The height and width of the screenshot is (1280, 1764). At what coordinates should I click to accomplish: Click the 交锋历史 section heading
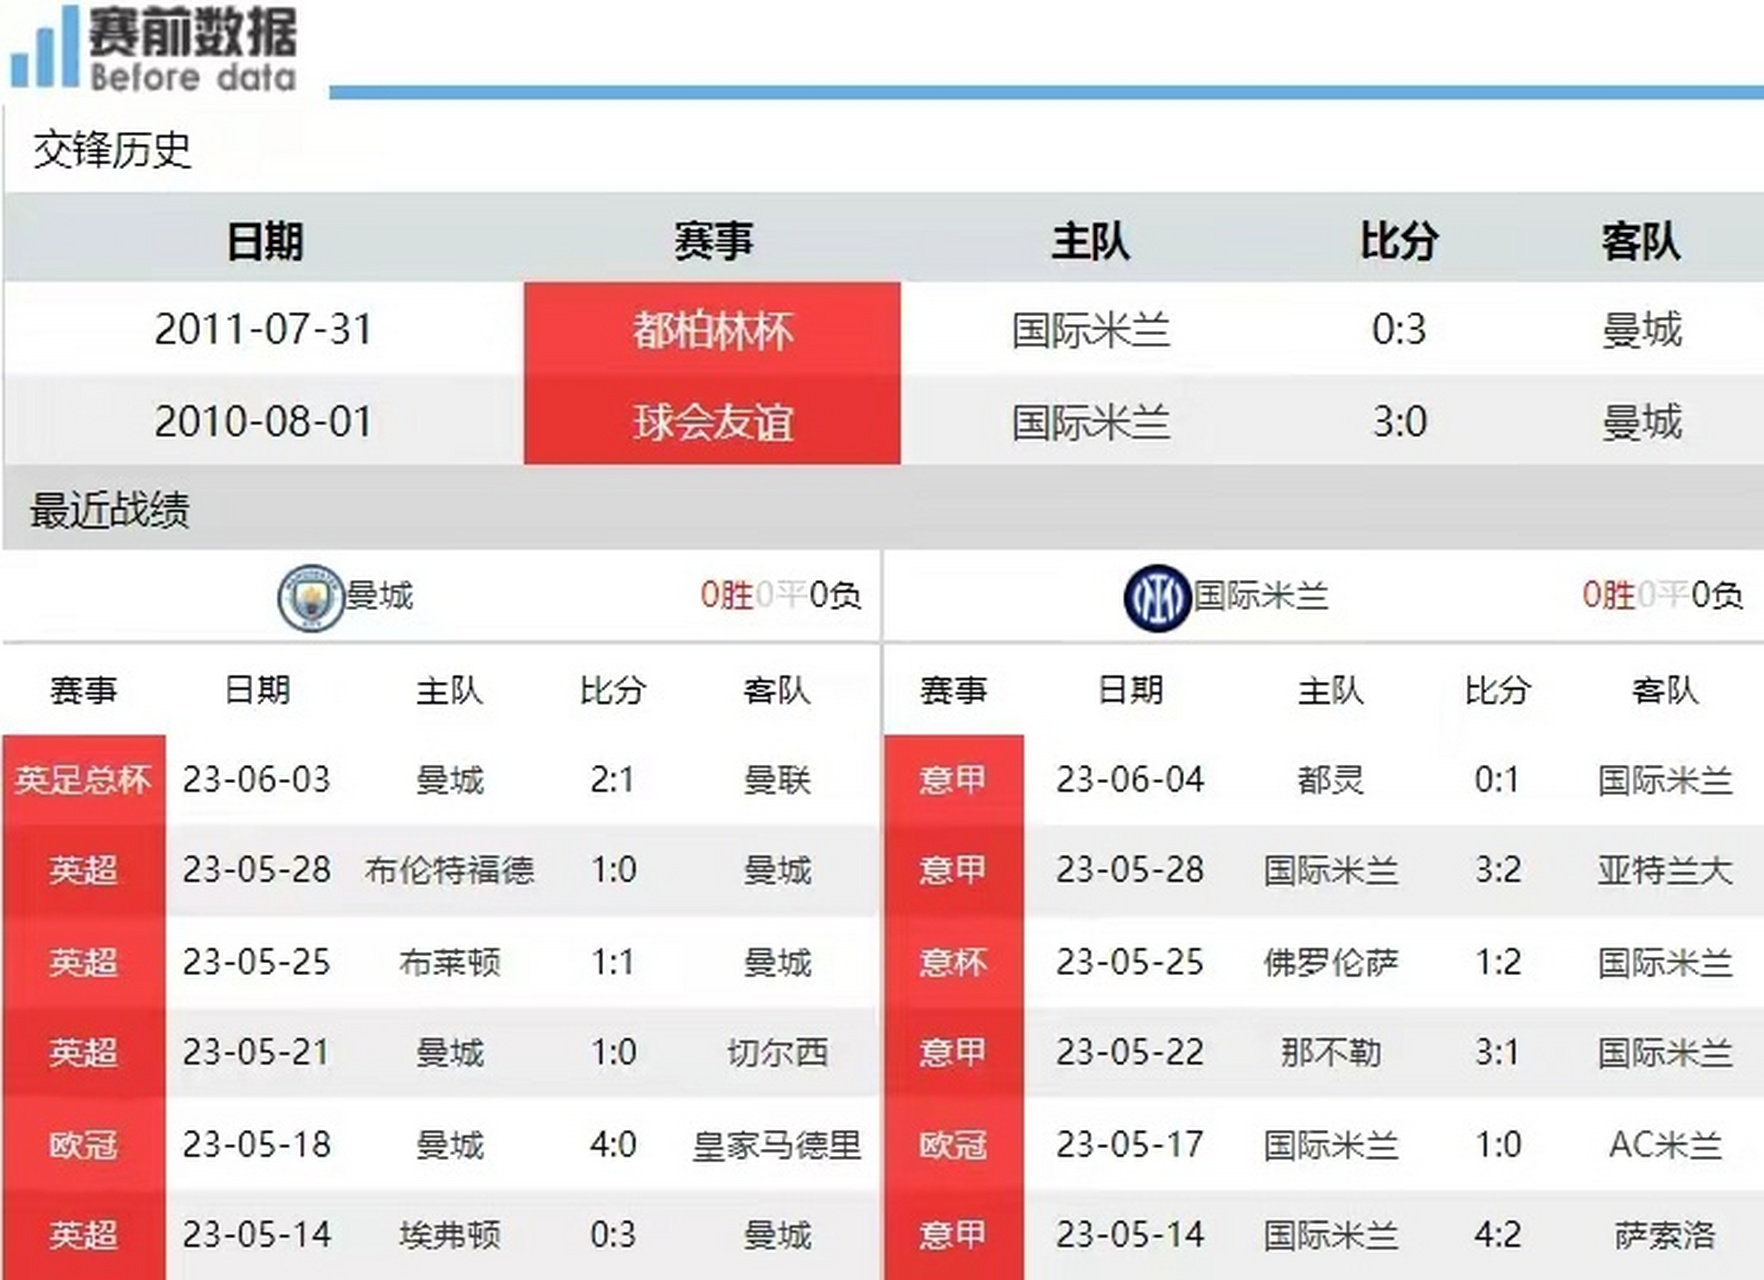112,150
